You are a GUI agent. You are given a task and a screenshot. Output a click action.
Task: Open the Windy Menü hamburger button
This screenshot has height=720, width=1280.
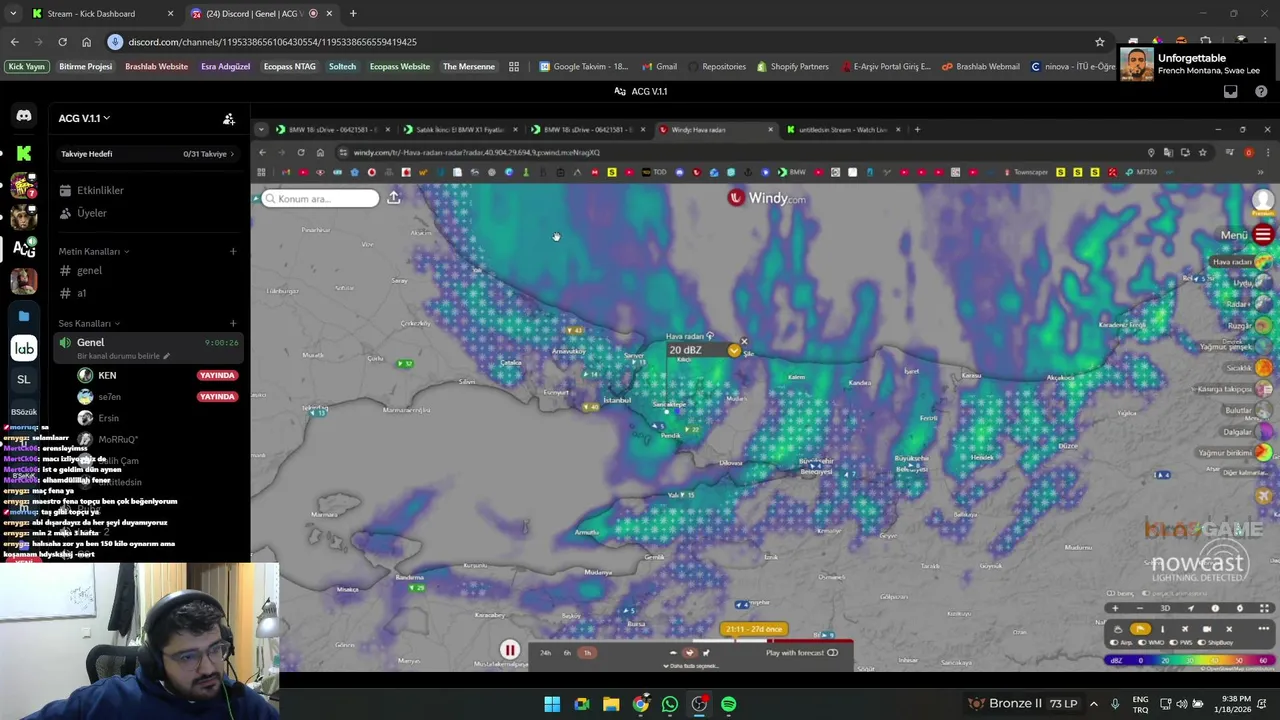[1263, 235]
